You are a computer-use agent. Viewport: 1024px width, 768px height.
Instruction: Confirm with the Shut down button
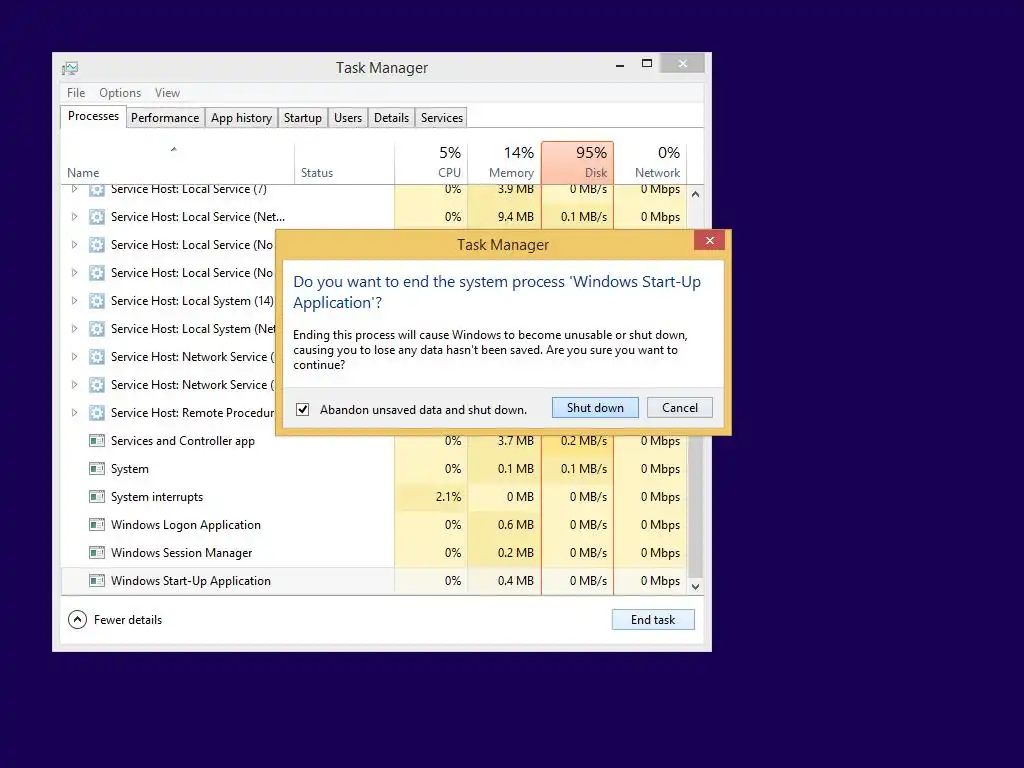pos(595,408)
